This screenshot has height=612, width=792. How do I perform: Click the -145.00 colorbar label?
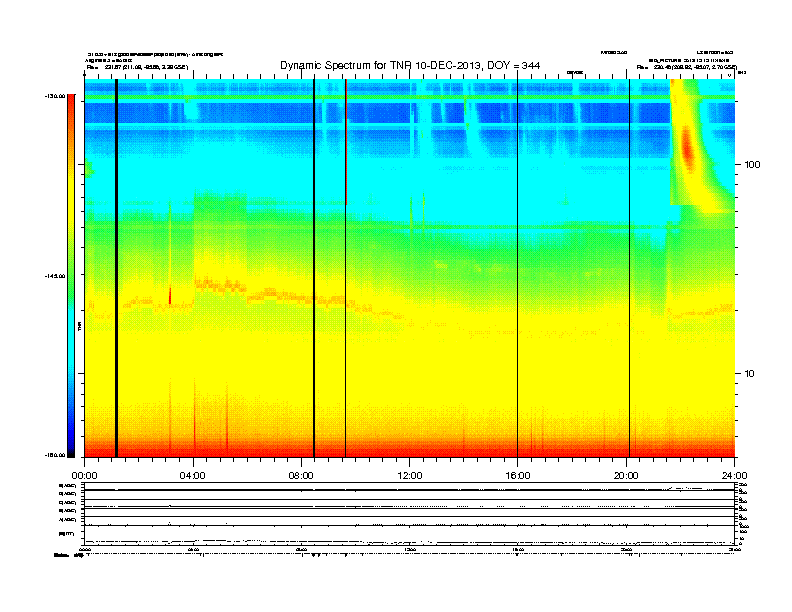[x=55, y=276]
